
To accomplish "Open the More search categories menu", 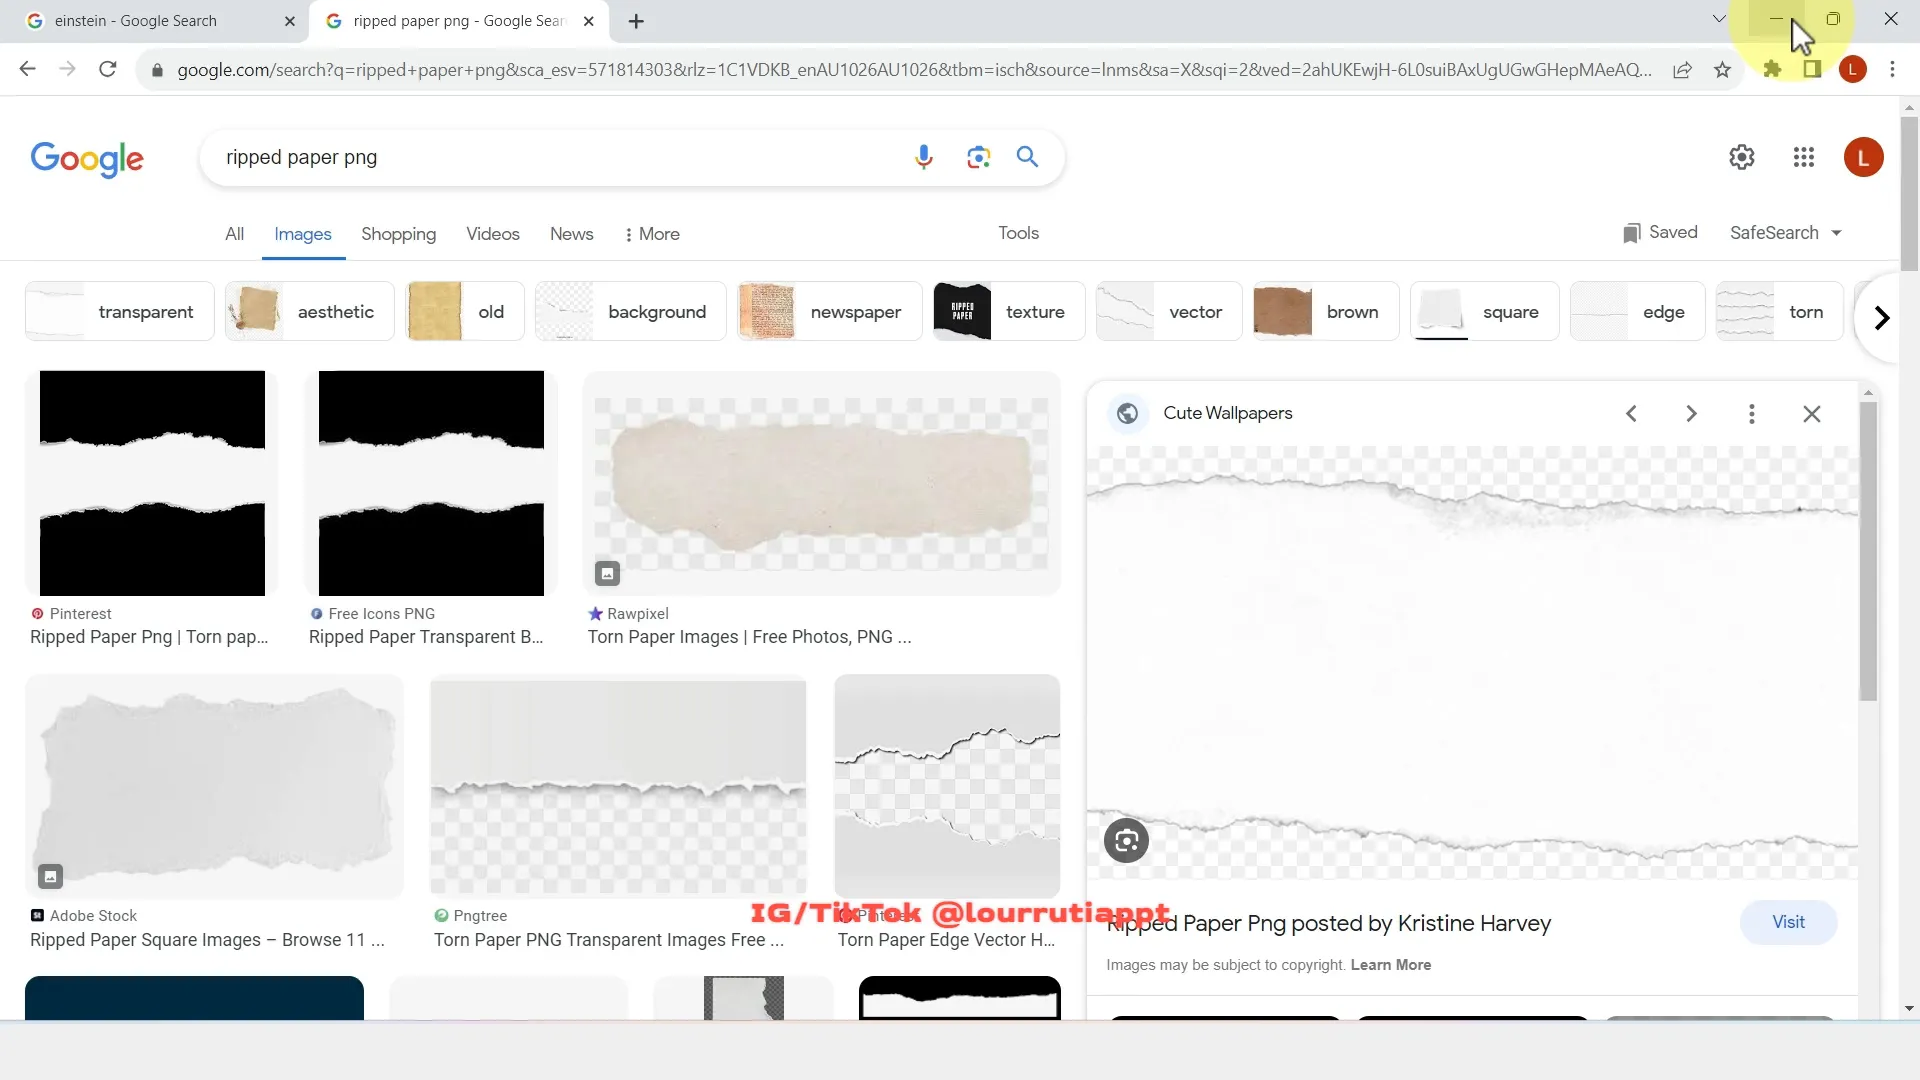I will 651,234.
